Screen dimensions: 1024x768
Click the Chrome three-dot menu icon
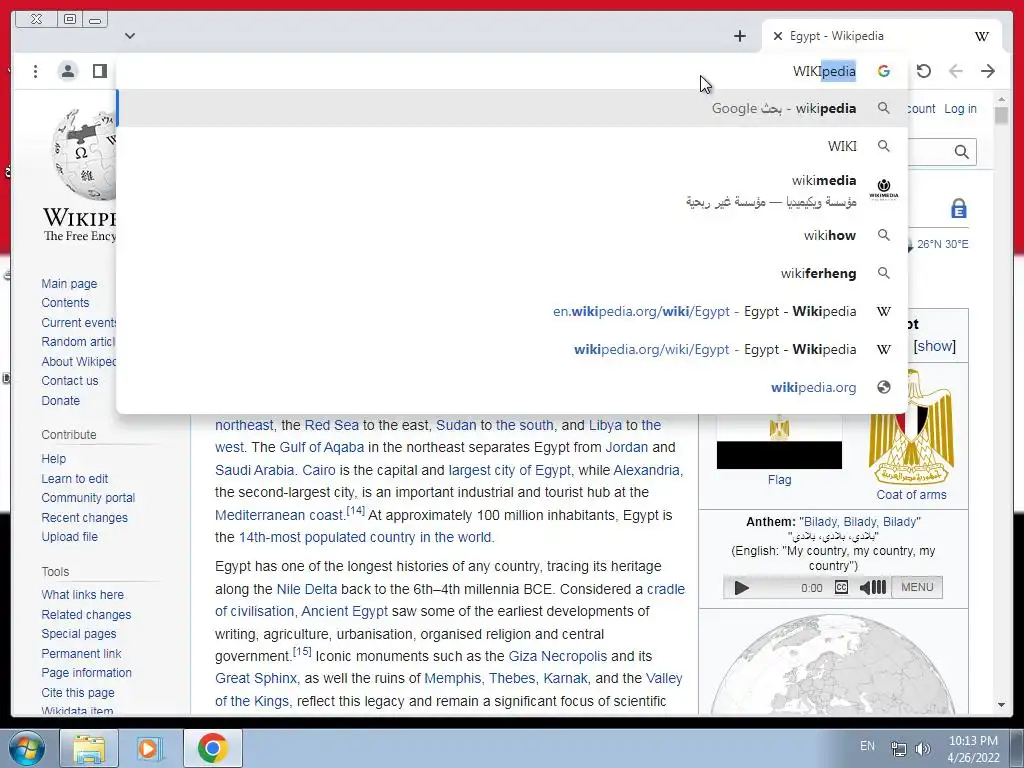35,71
